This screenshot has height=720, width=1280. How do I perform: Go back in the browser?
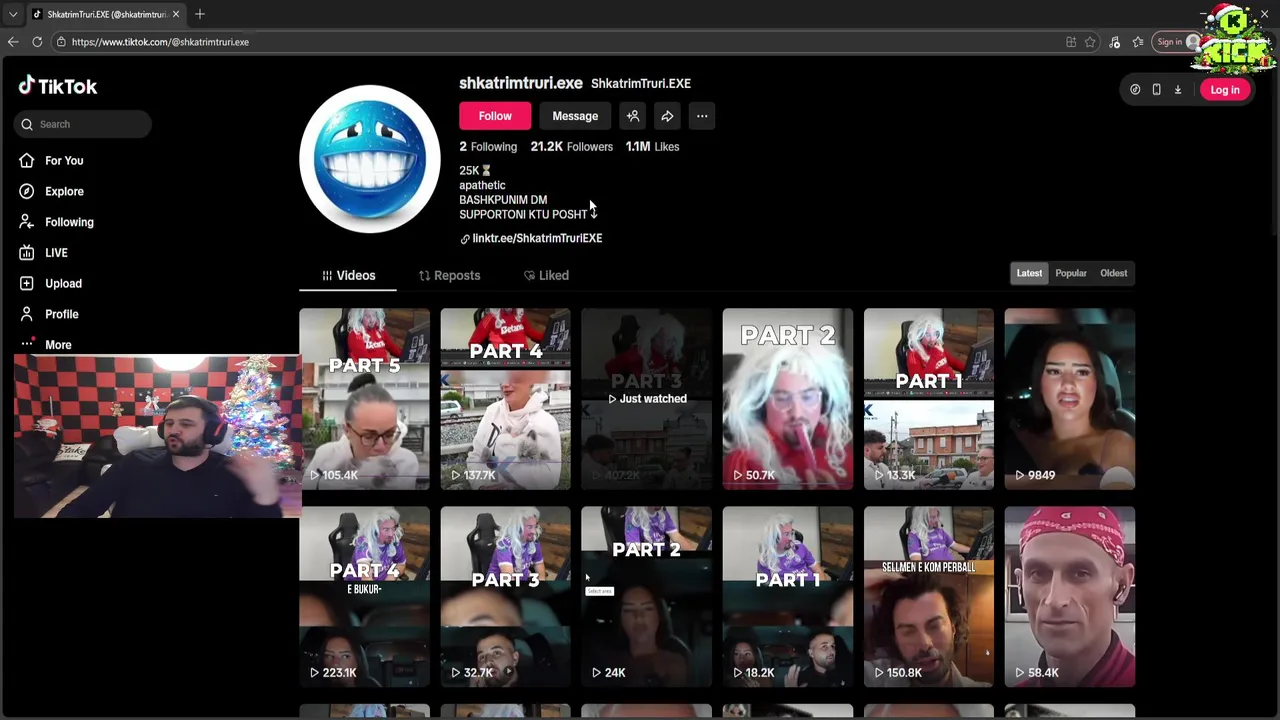(x=13, y=42)
